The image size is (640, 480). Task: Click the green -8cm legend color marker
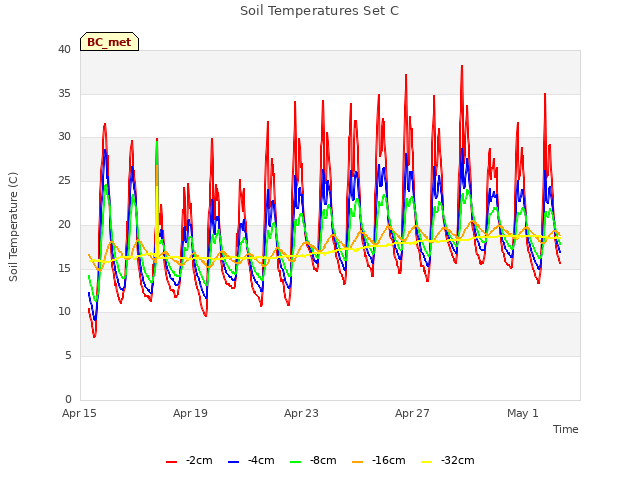(x=296, y=462)
